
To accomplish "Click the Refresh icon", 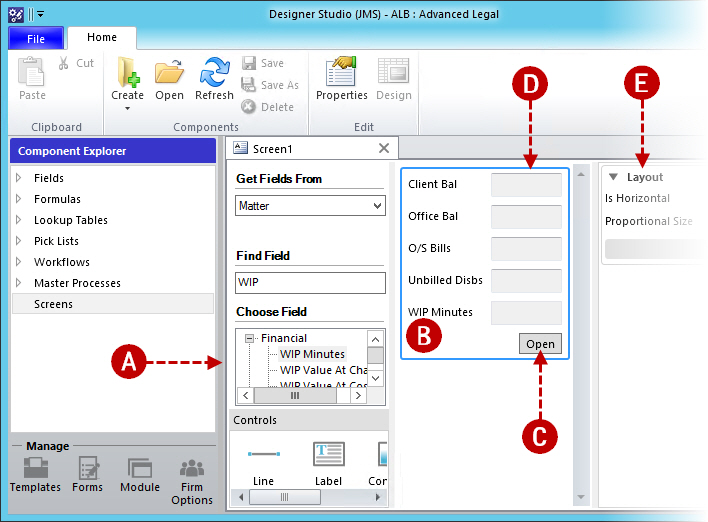I will 214,73.
